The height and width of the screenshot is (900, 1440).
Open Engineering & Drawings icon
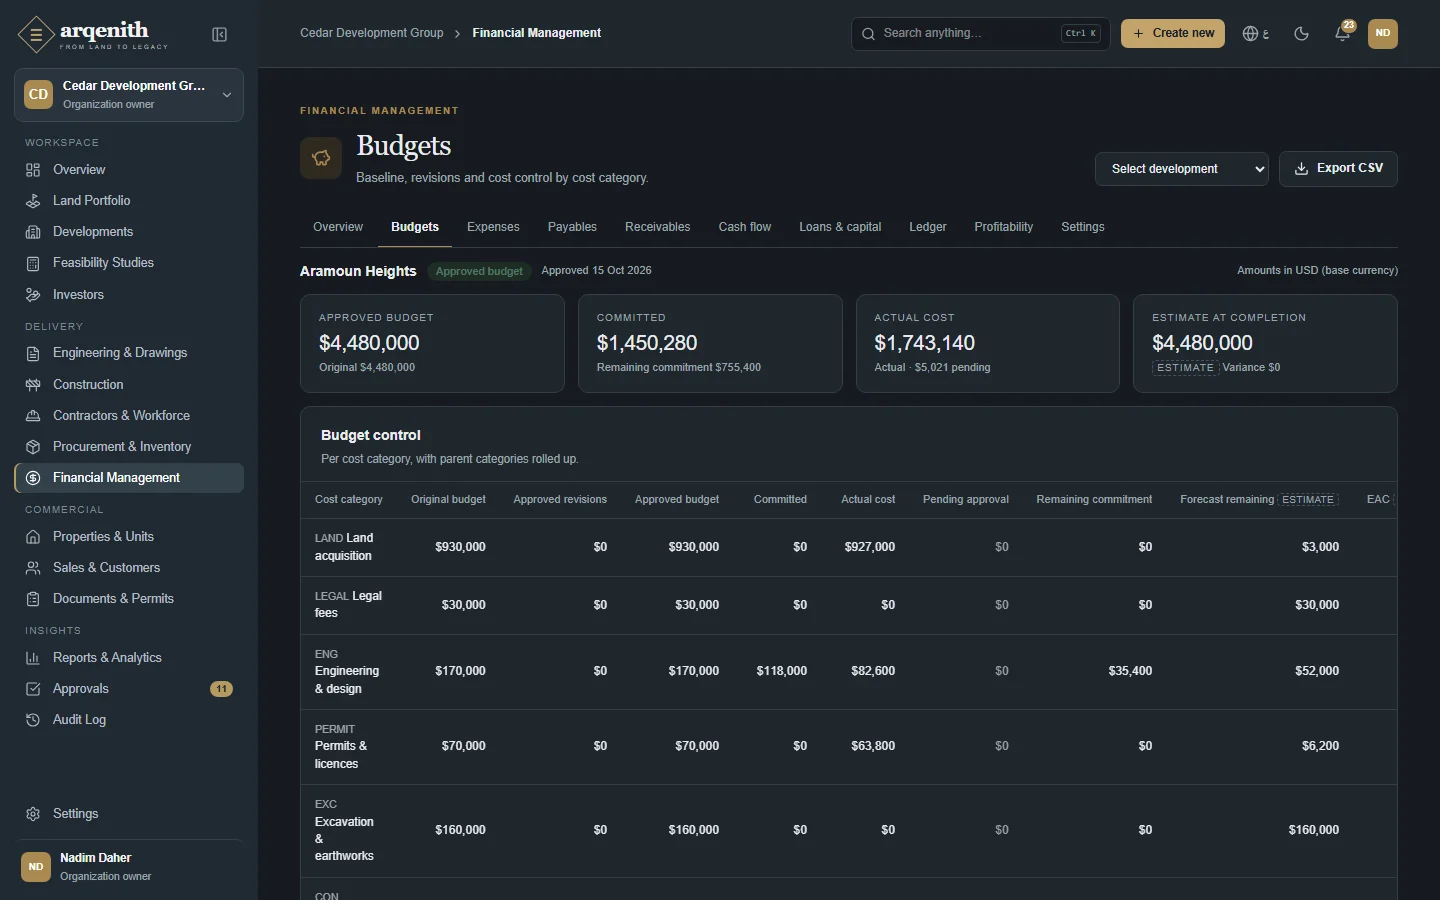[33, 353]
